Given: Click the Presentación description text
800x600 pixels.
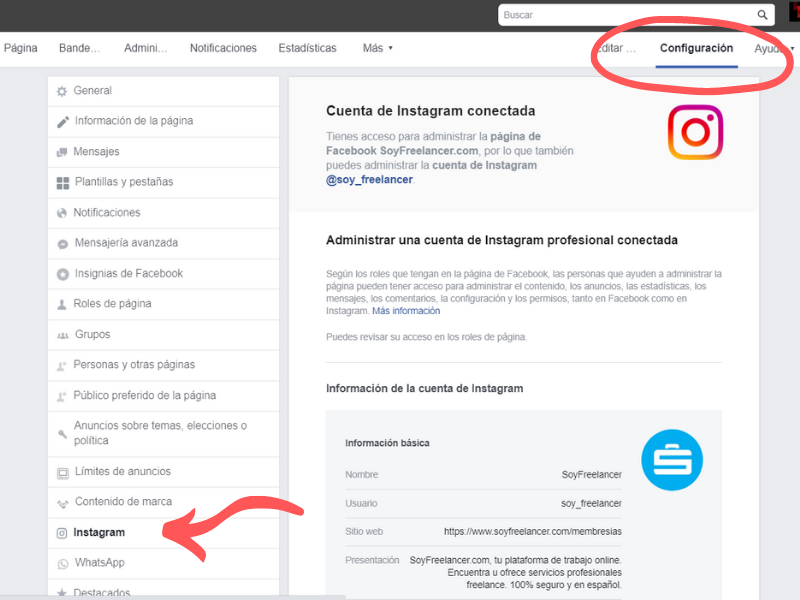Looking at the screenshot, I should 515,572.
